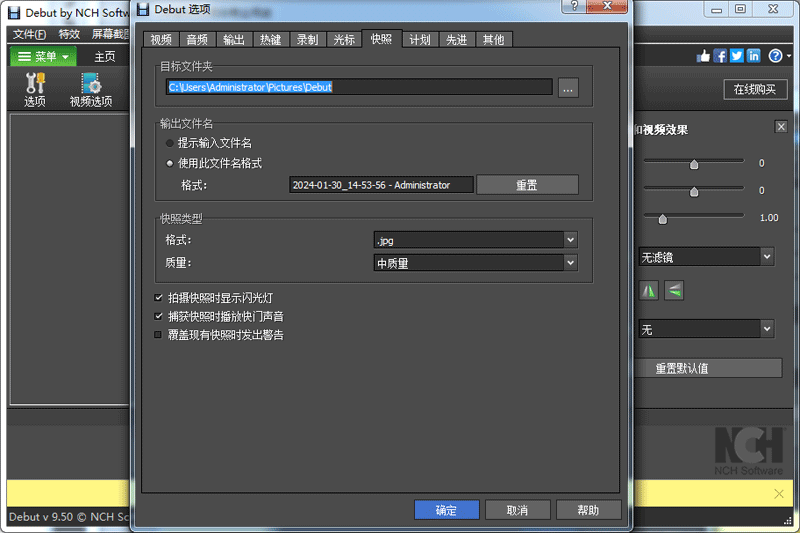Switch to the 其他 tab
The height and width of the screenshot is (533, 800).
(x=493, y=39)
